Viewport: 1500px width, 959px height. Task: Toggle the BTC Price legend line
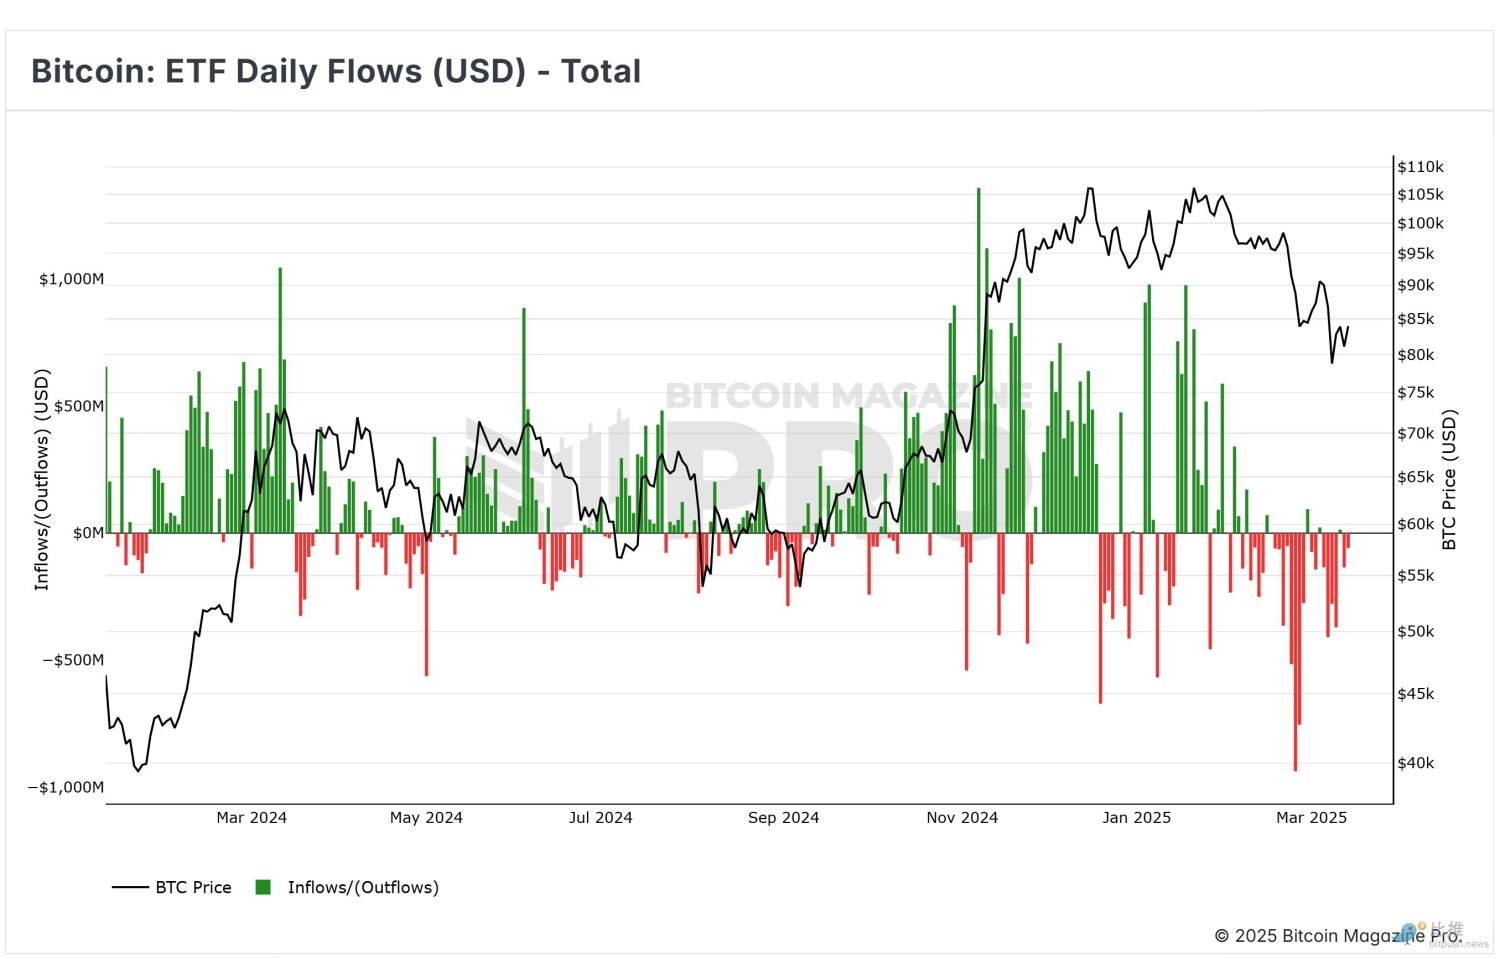point(130,887)
